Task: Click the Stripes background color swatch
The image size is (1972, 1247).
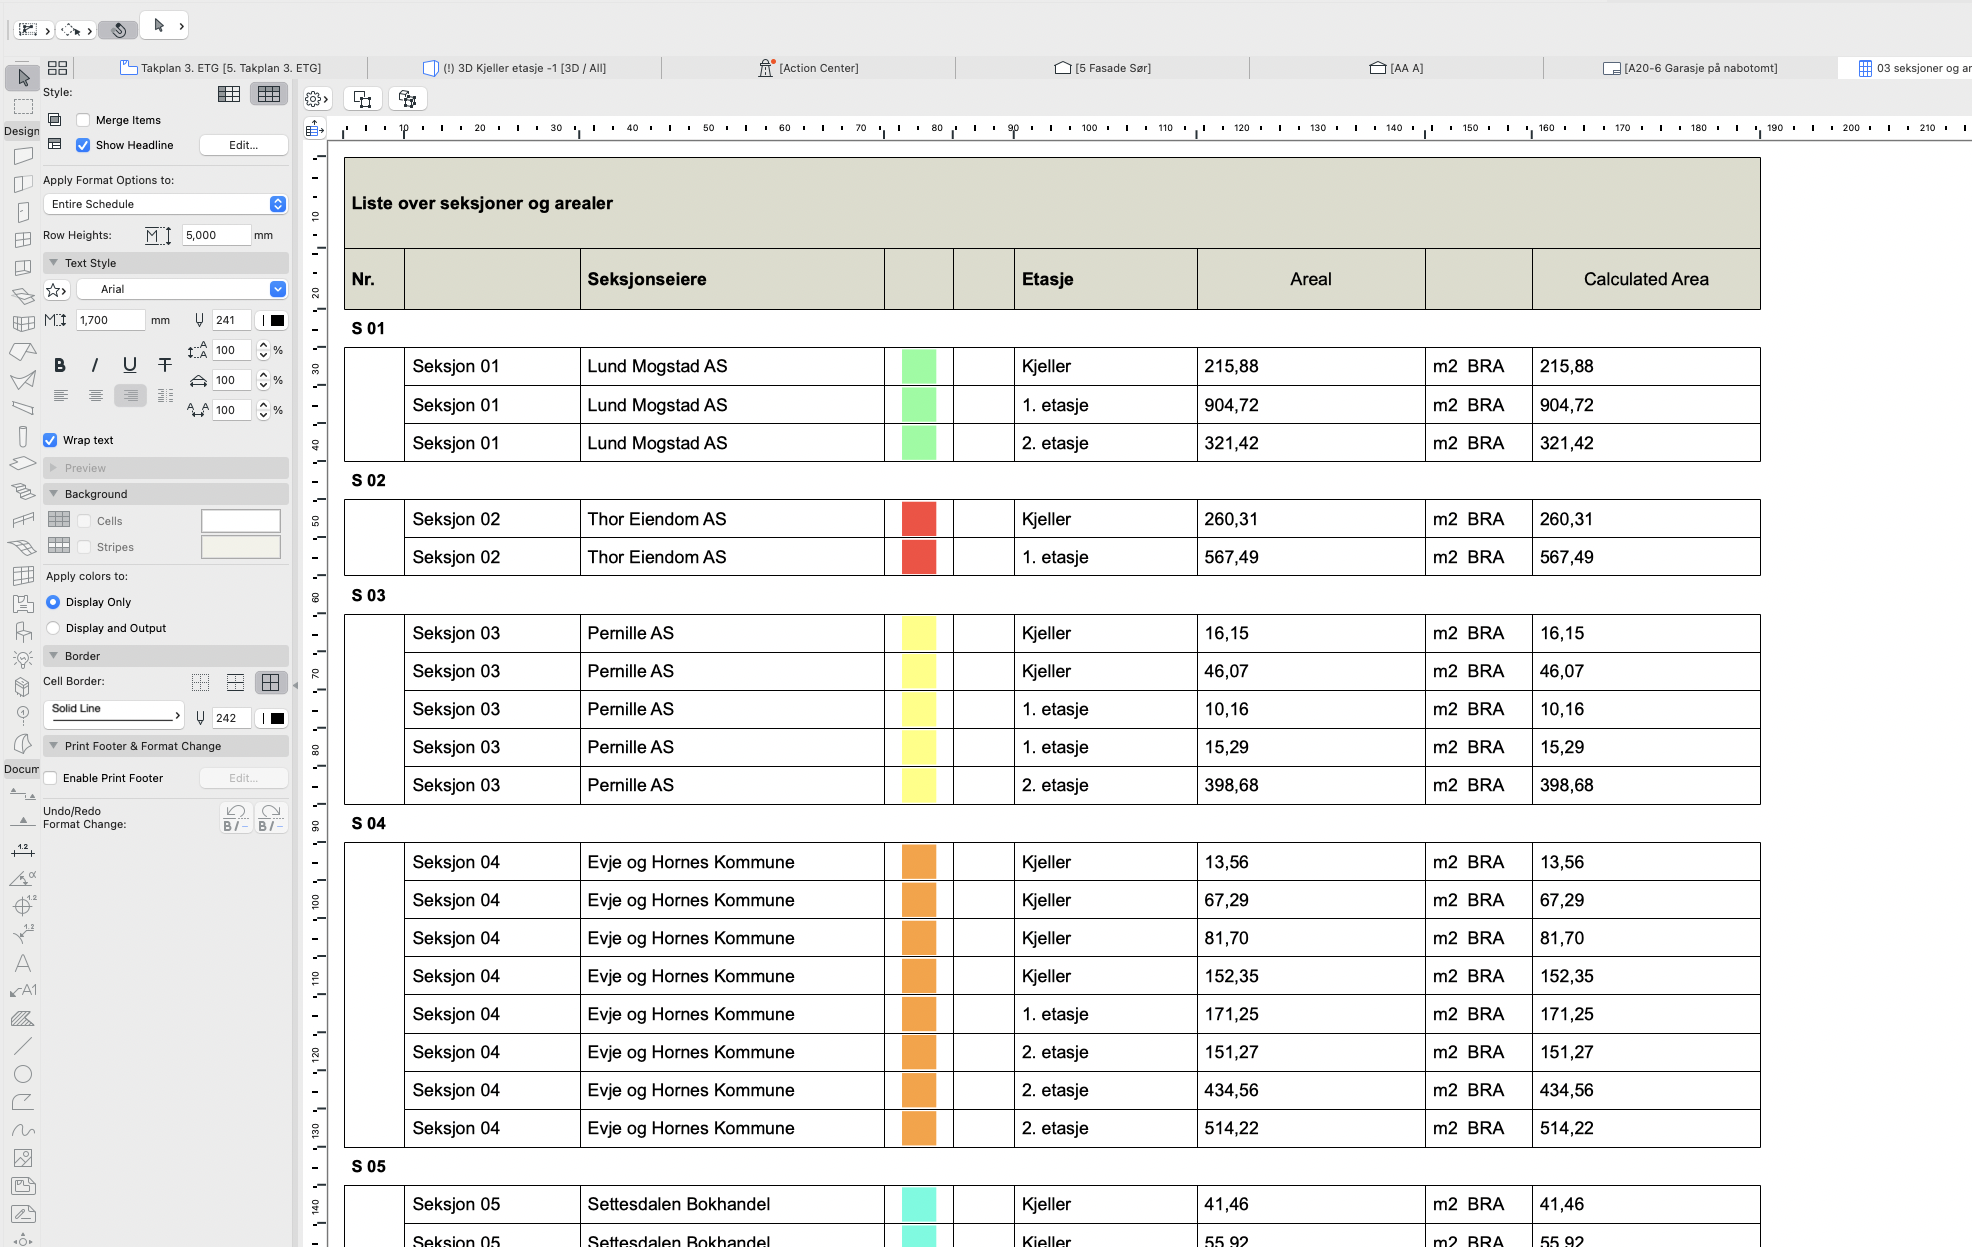Action: coord(241,547)
